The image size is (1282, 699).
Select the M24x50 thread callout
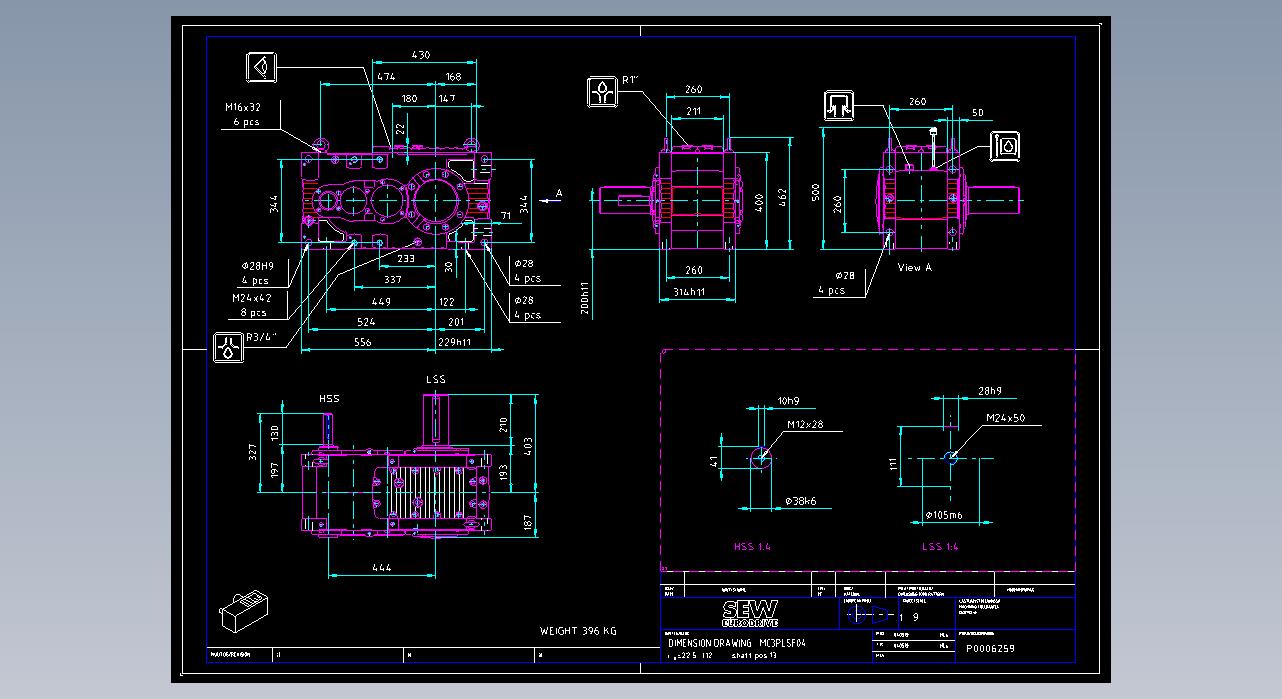pyautogui.click(x=1005, y=417)
